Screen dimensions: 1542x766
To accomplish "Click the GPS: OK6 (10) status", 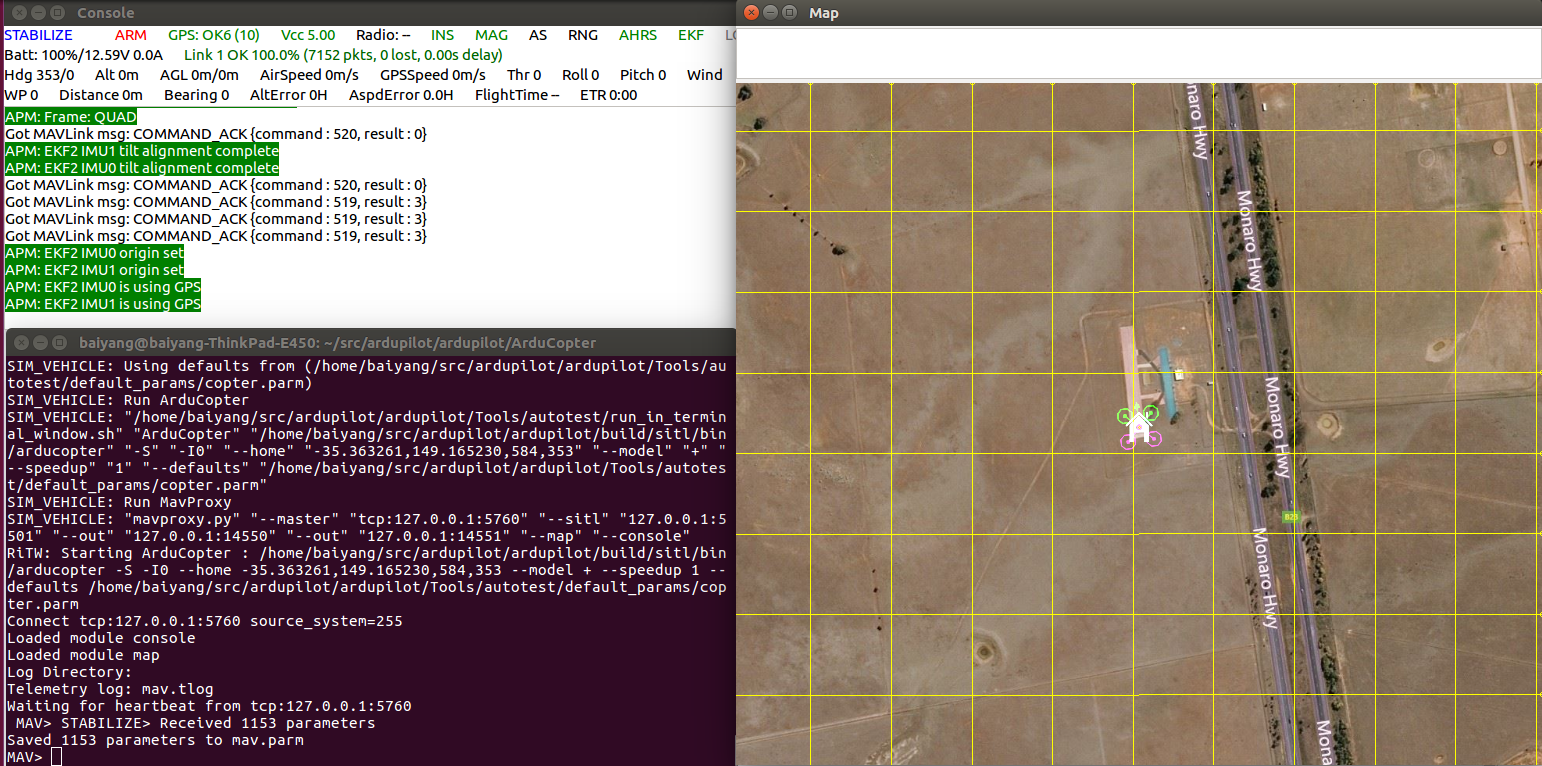I will [x=214, y=35].
